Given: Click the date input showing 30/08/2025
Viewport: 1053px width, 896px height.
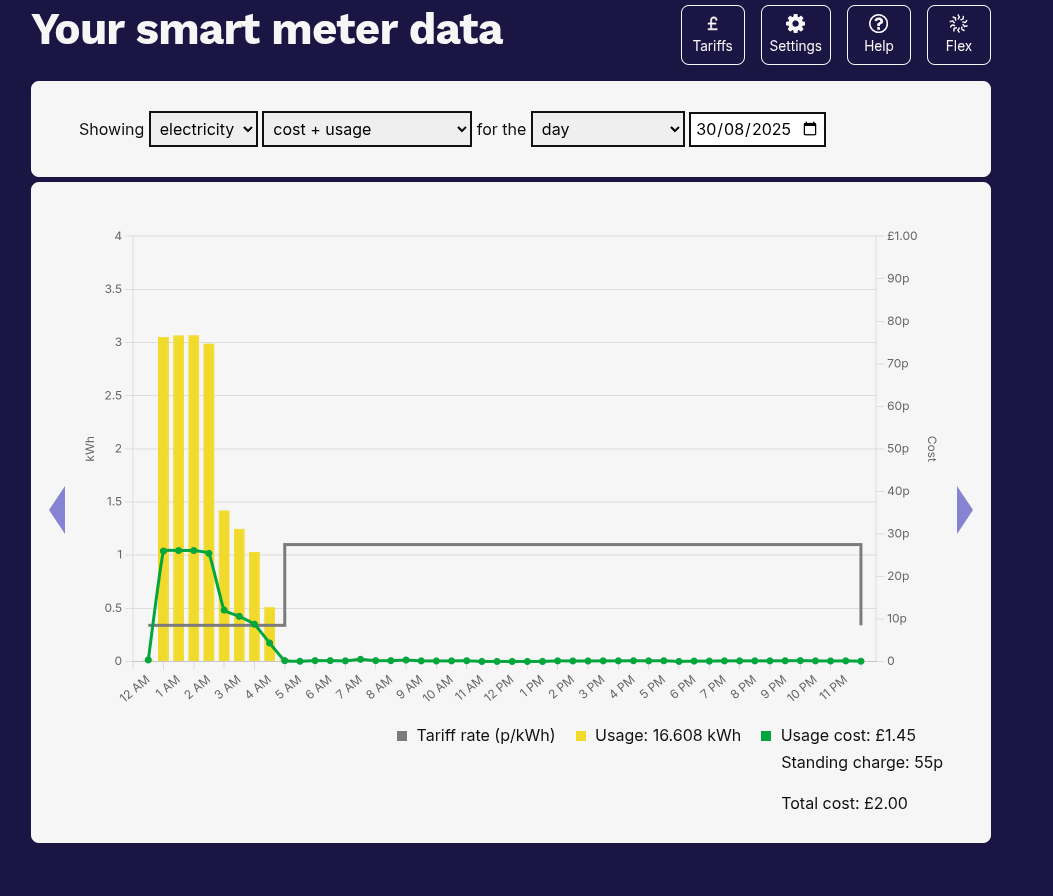Looking at the screenshot, I should click(750, 129).
